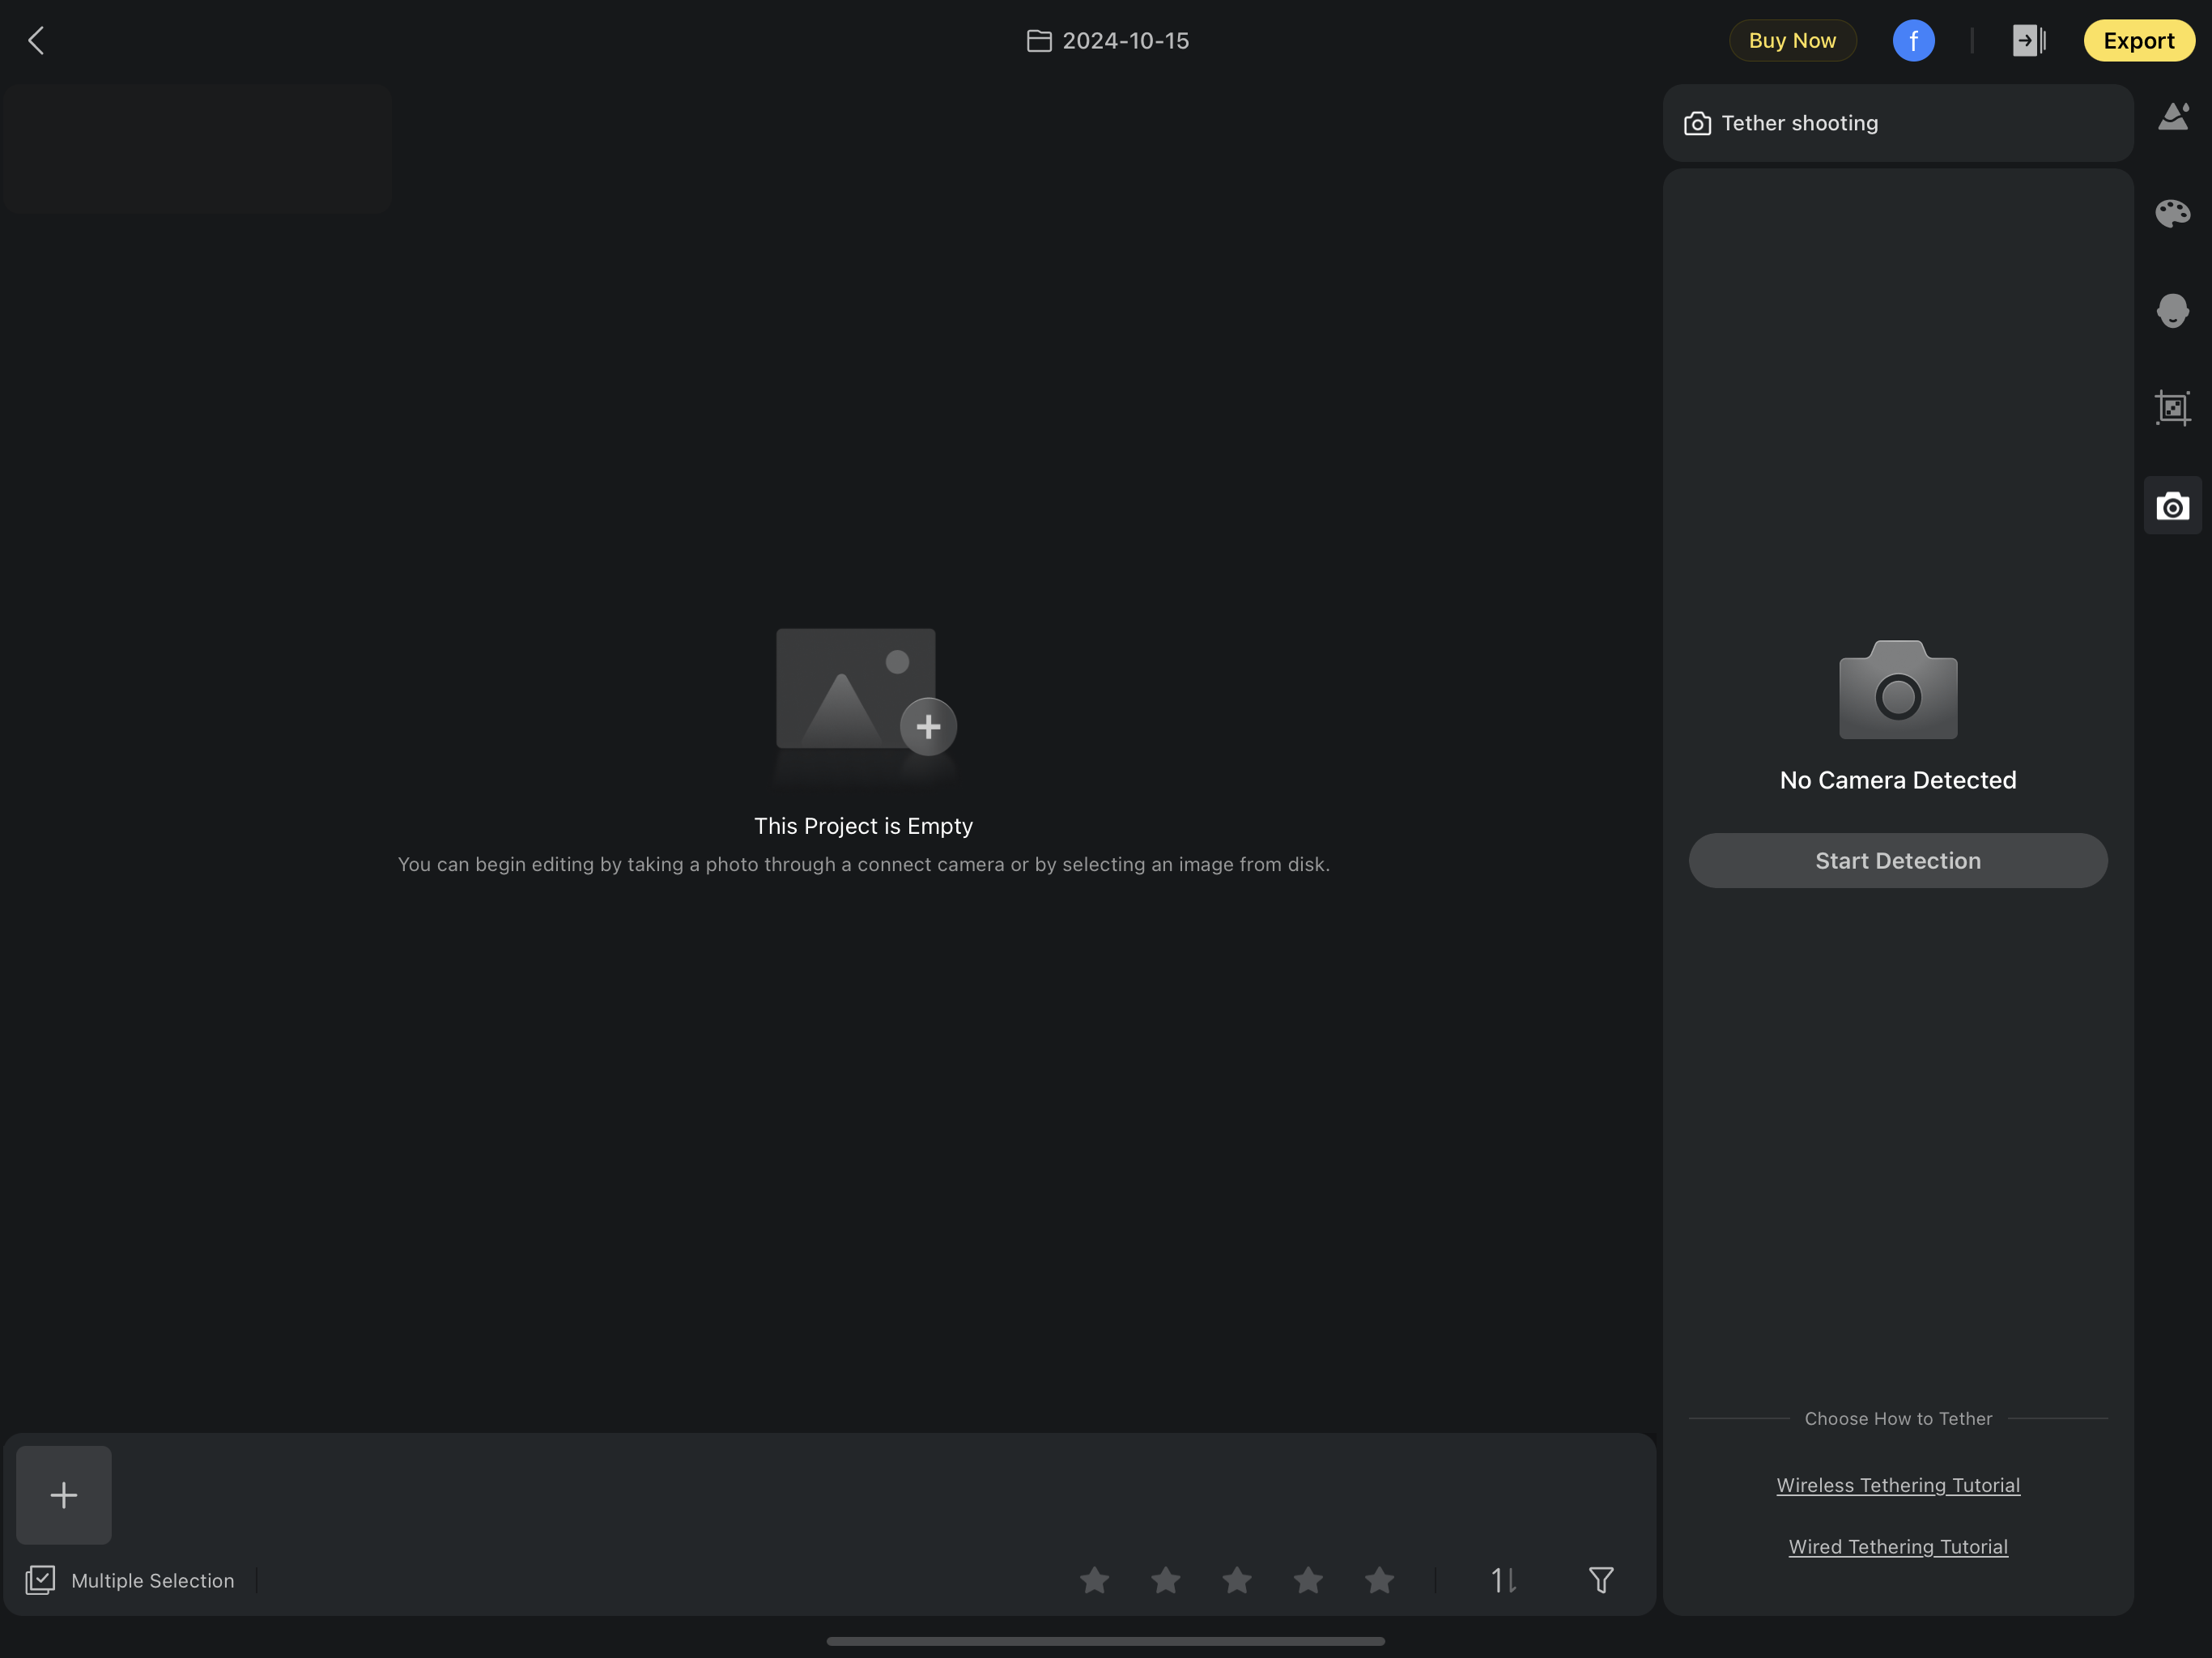Click the Tether shooting panel header
The width and height of the screenshot is (2212, 1658).
1897,123
